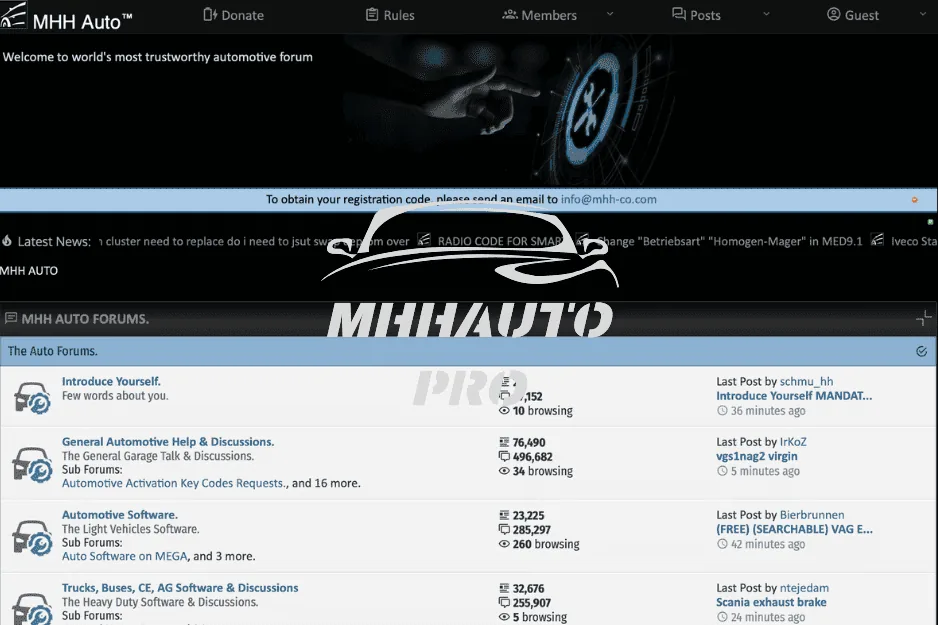Click the car icon before the Iveco news item
Image resolution: width=938 pixels, height=625 pixels.
pyautogui.click(x=877, y=241)
